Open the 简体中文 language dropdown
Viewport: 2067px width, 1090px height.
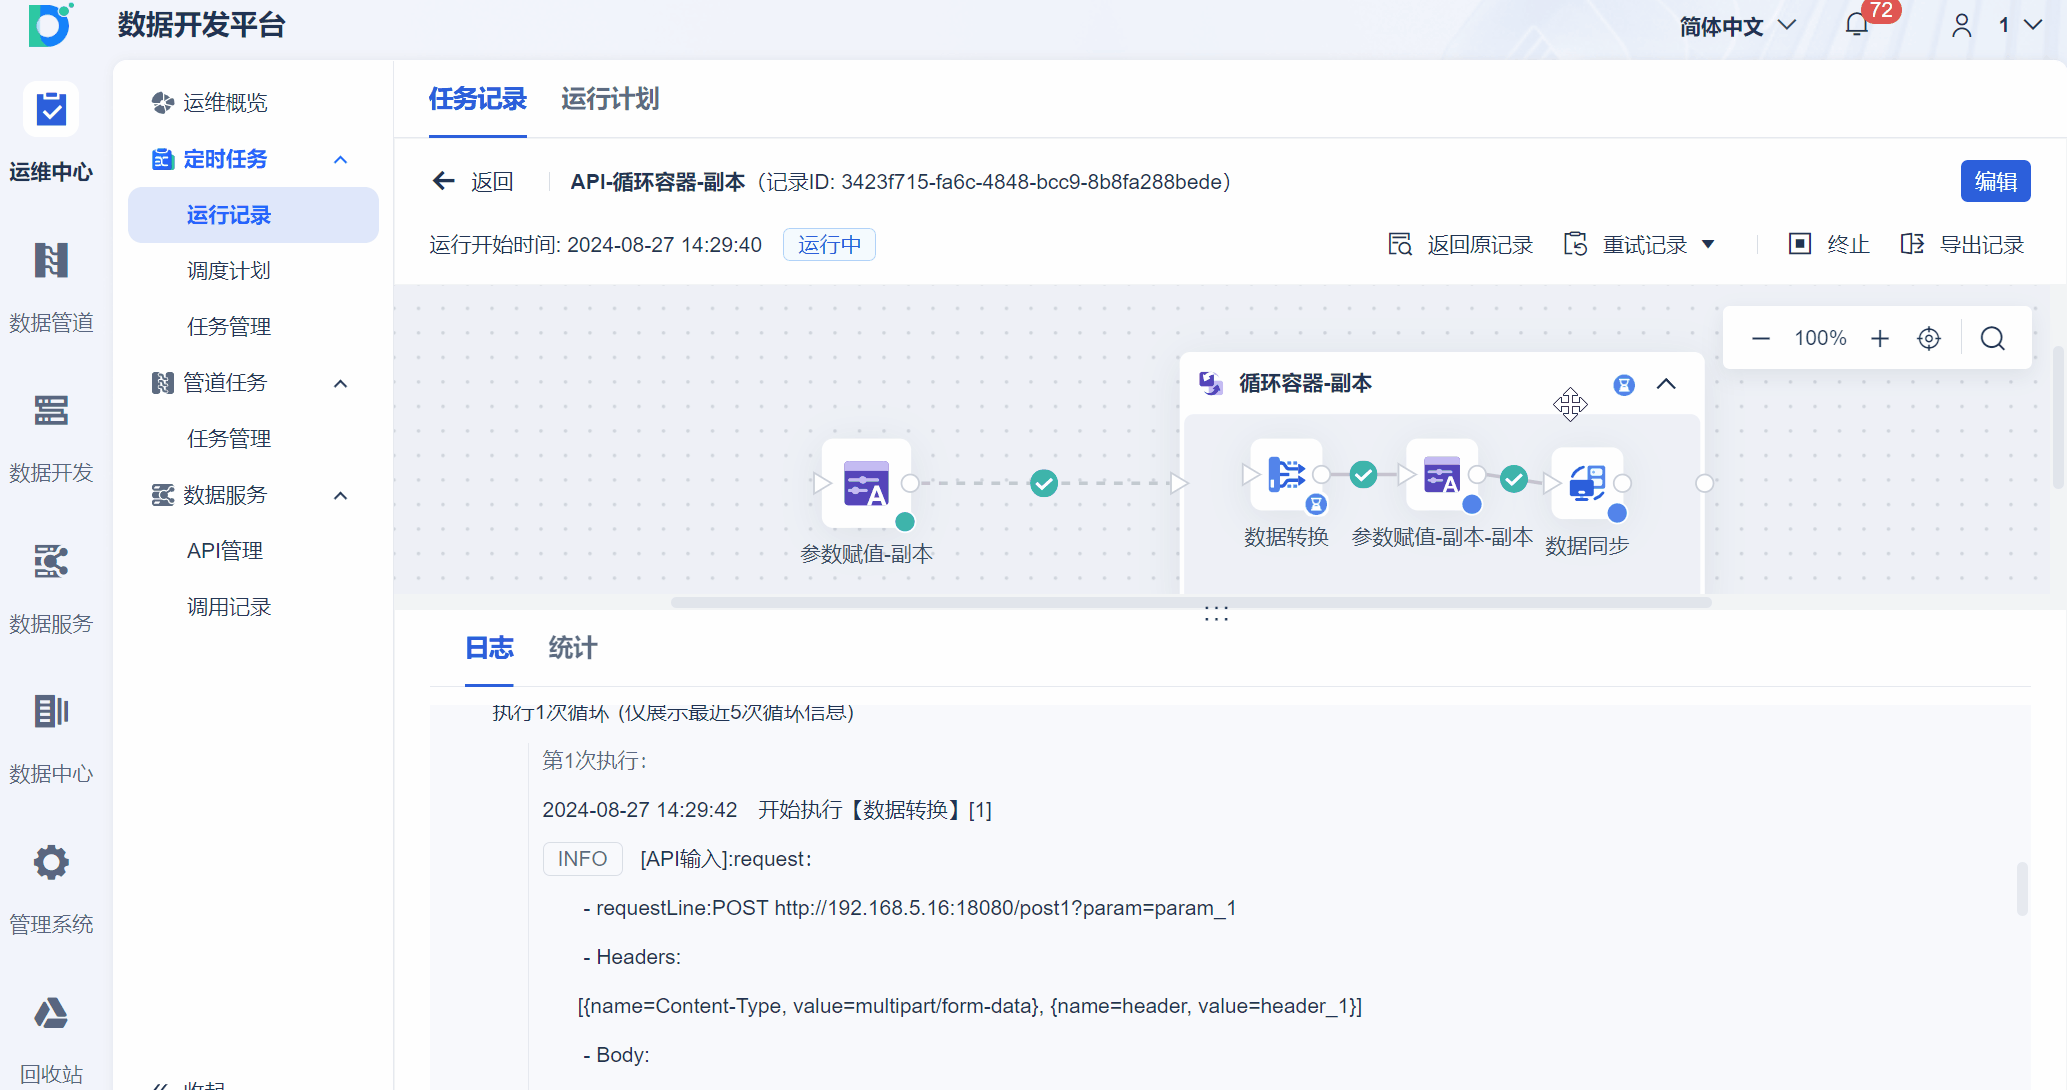click(1737, 26)
